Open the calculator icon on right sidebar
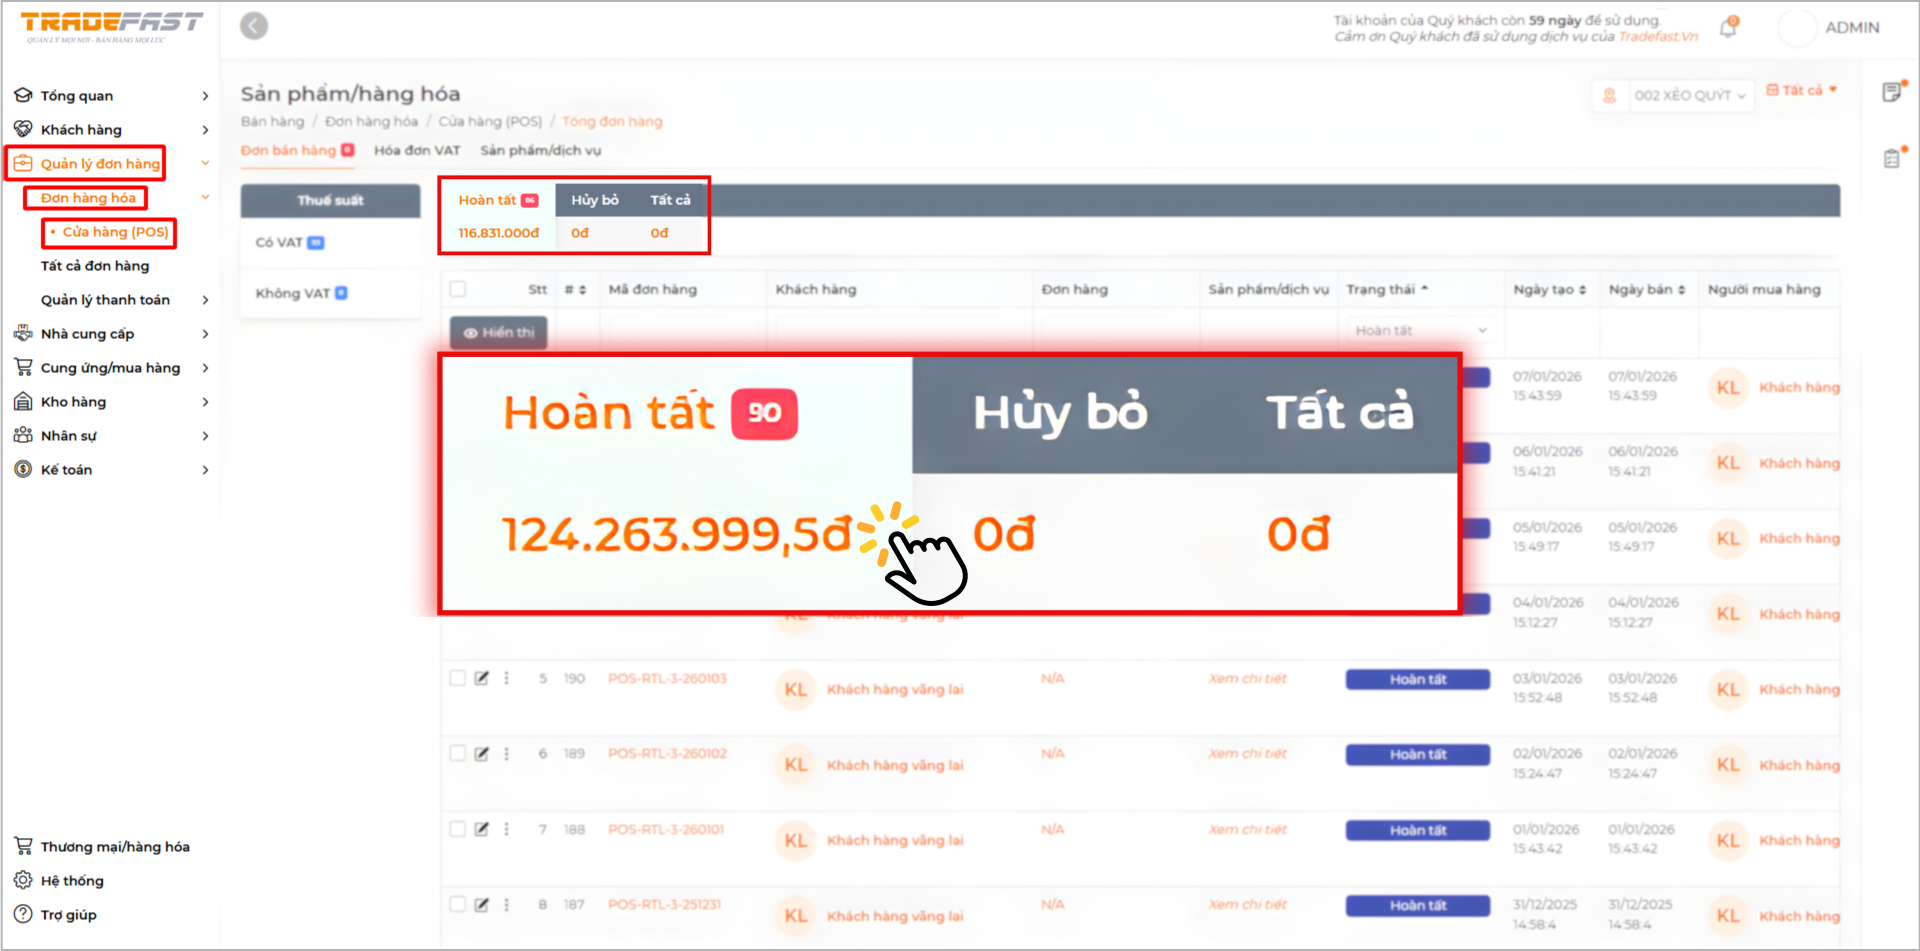1920x951 pixels. 1891,159
